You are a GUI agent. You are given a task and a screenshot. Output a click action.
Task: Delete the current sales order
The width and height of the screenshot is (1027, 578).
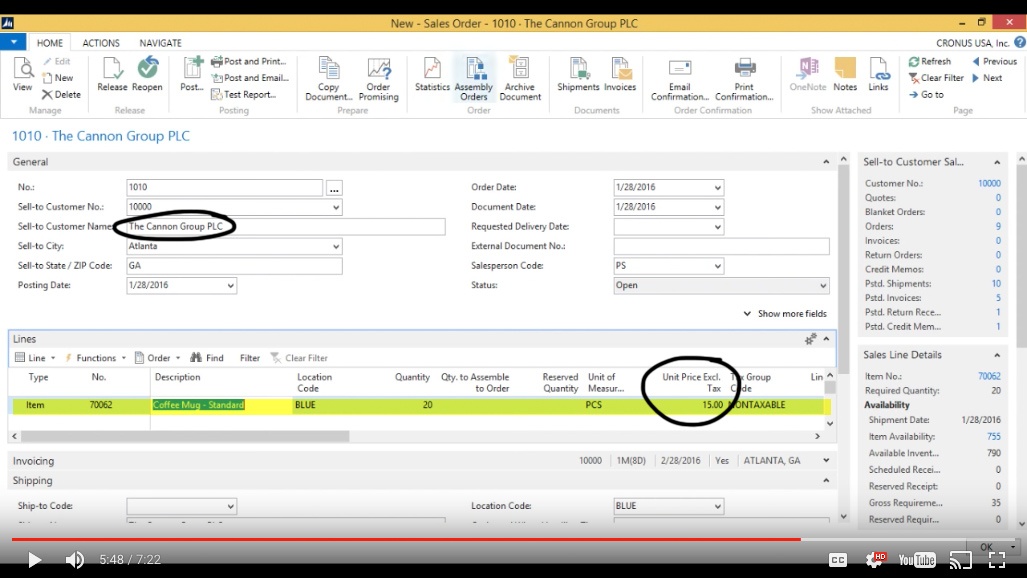click(61, 94)
